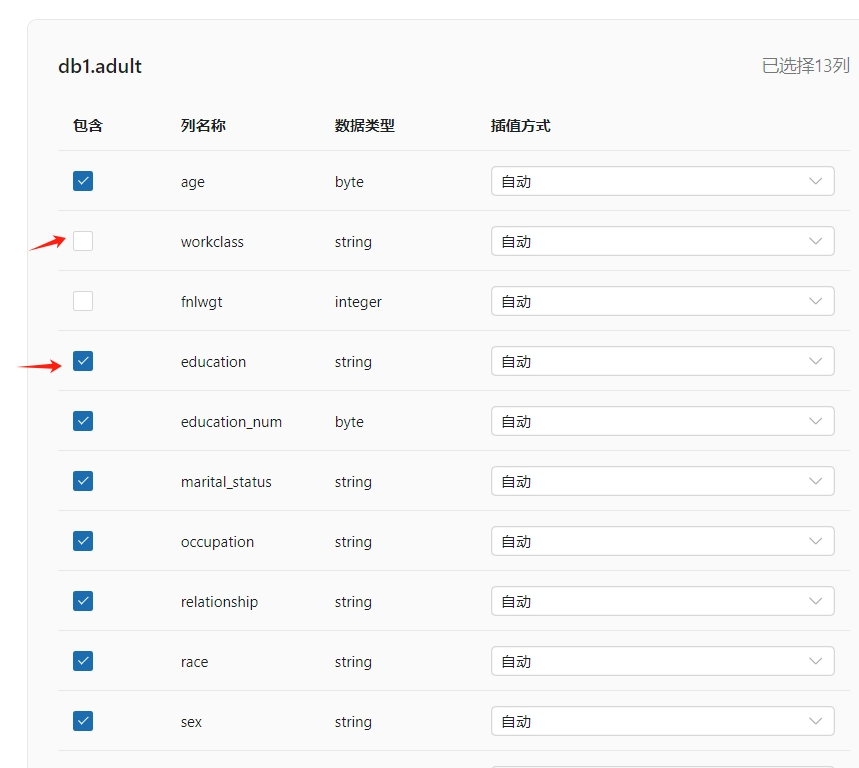Click the age column name
This screenshot has width=859, height=768.
click(193, 182)
